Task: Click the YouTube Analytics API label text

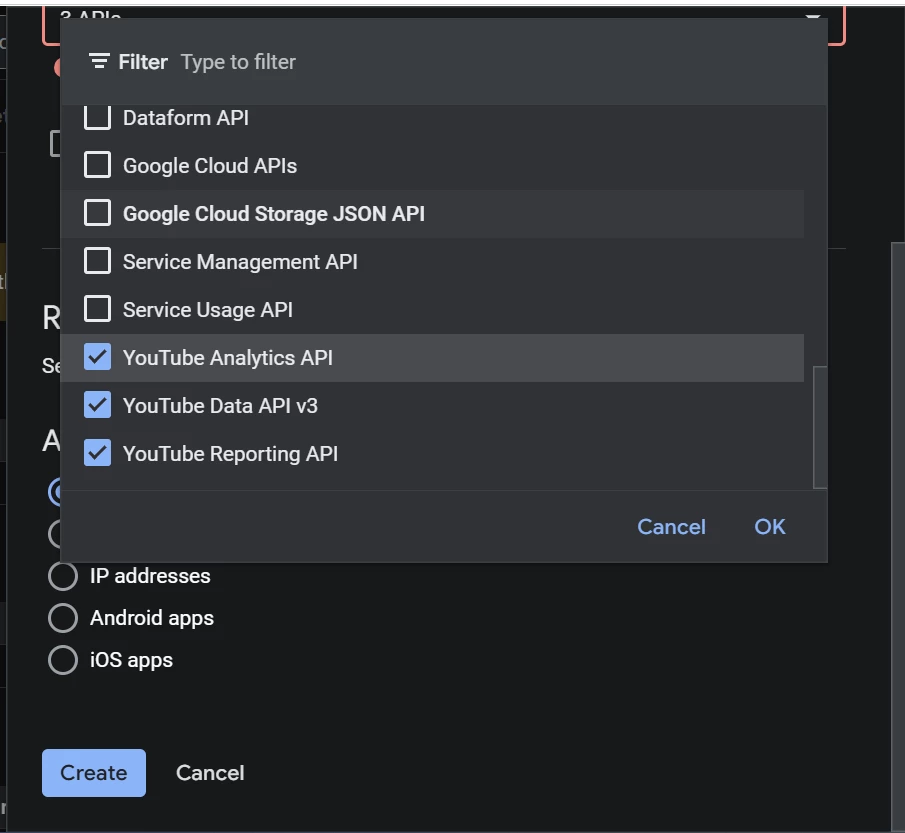Action: click(x=228, y=358)
